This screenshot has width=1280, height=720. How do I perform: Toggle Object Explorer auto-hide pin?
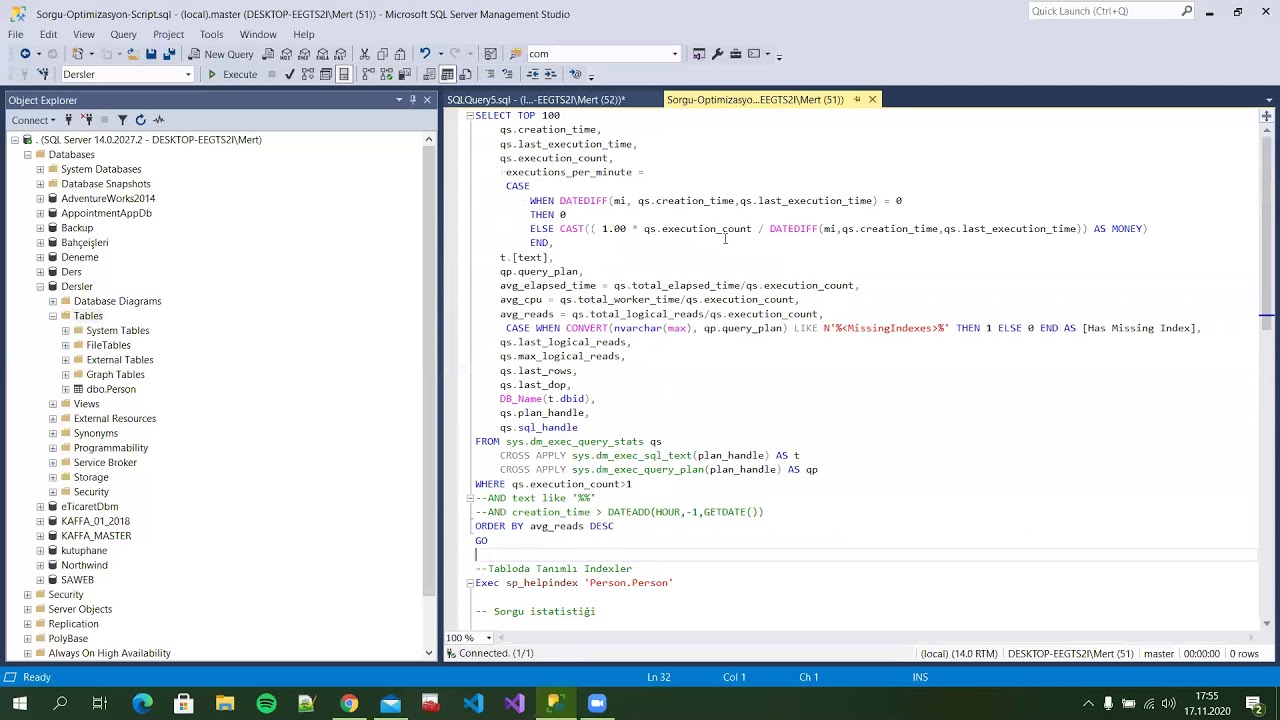pos(412,100)
